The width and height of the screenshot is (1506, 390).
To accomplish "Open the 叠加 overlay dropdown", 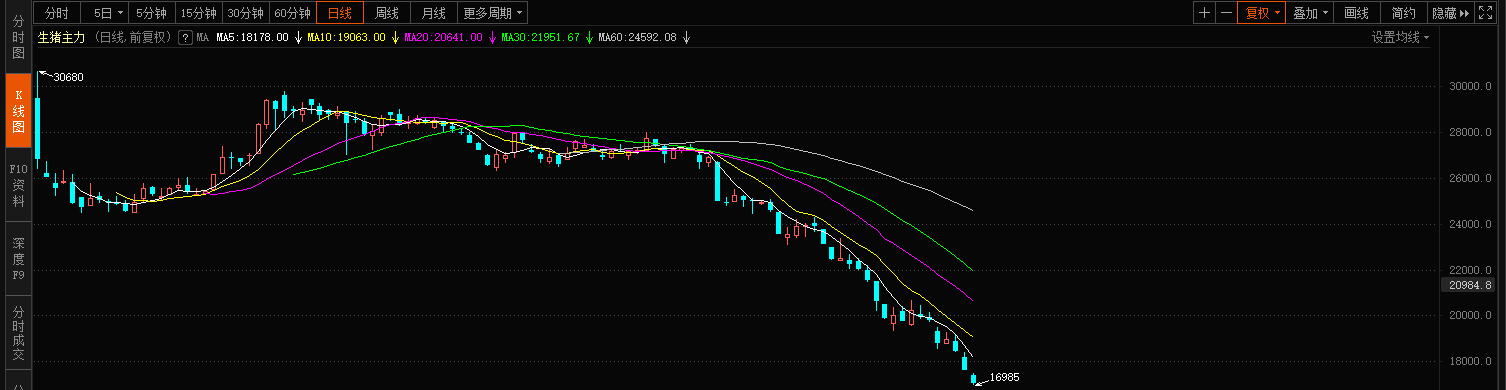I will tap(1310, 13).
